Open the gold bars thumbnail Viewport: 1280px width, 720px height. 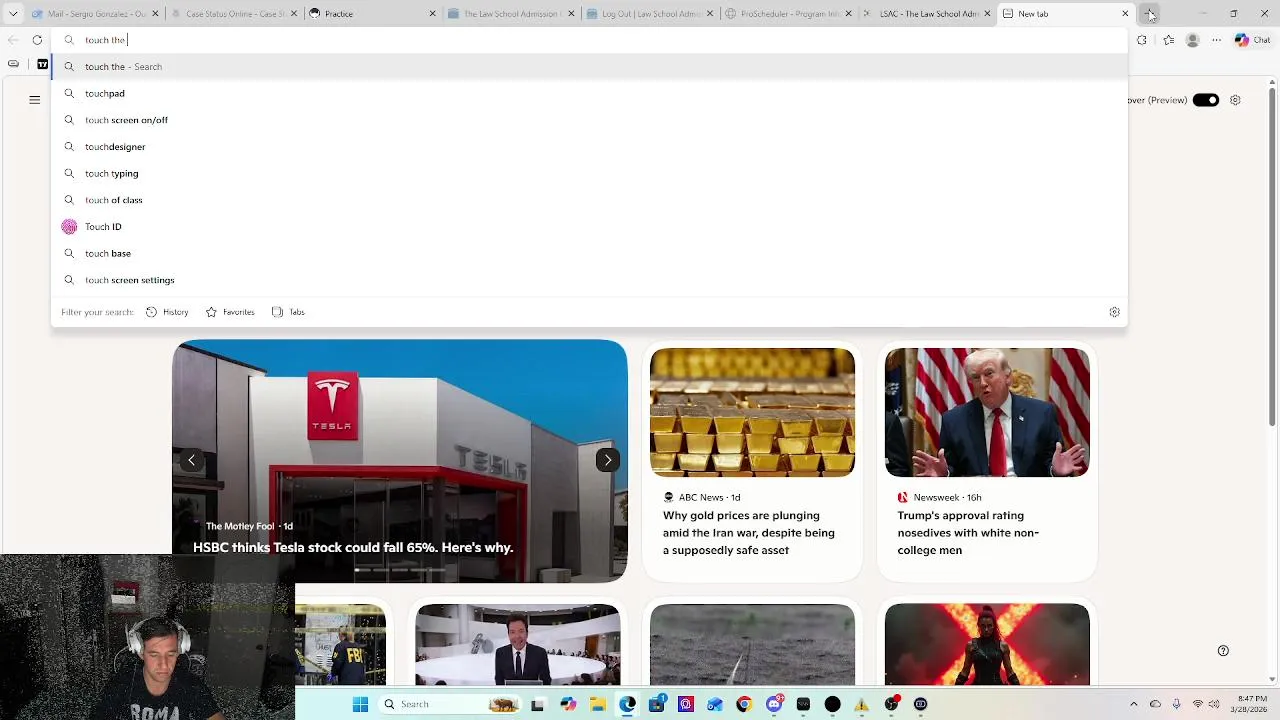752,412
